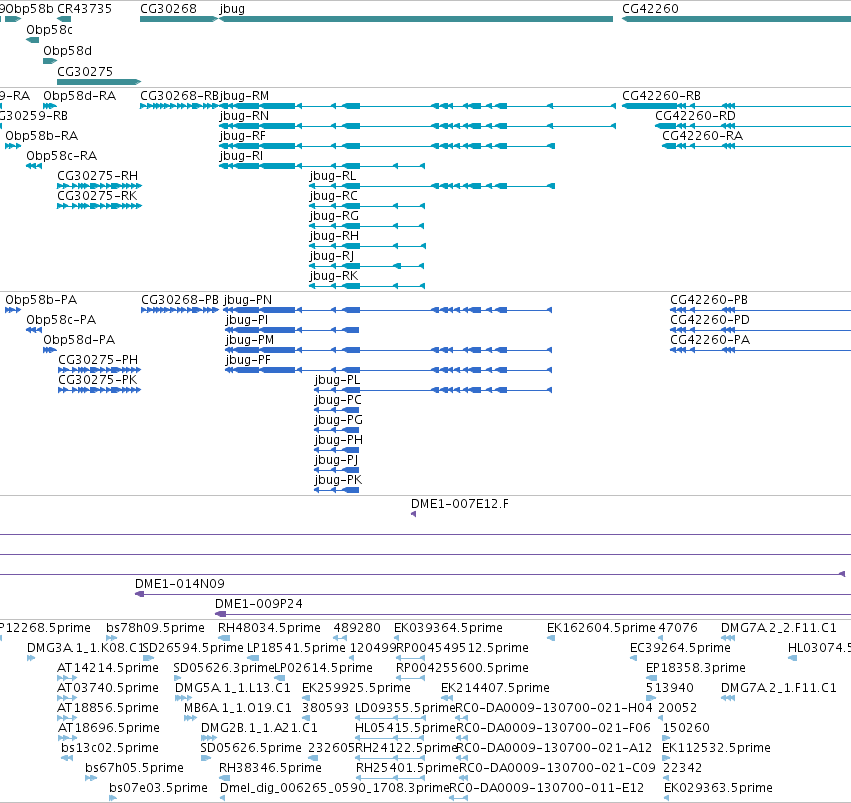
Task: Select protein jbug-PG
Action: [x=337, y=430]
